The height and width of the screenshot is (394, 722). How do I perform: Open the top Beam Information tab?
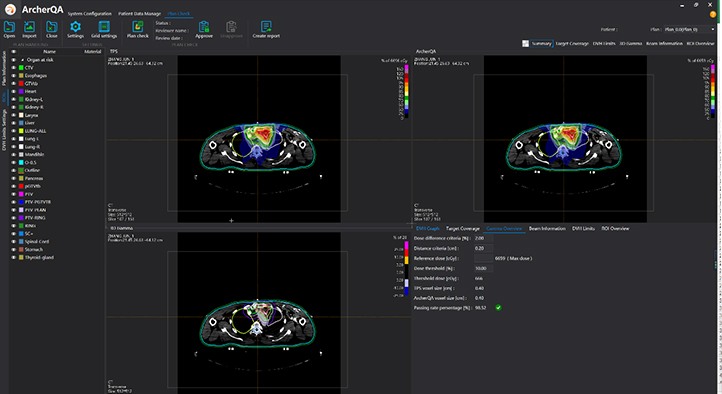pyautogui.click(x=664, y=43)
